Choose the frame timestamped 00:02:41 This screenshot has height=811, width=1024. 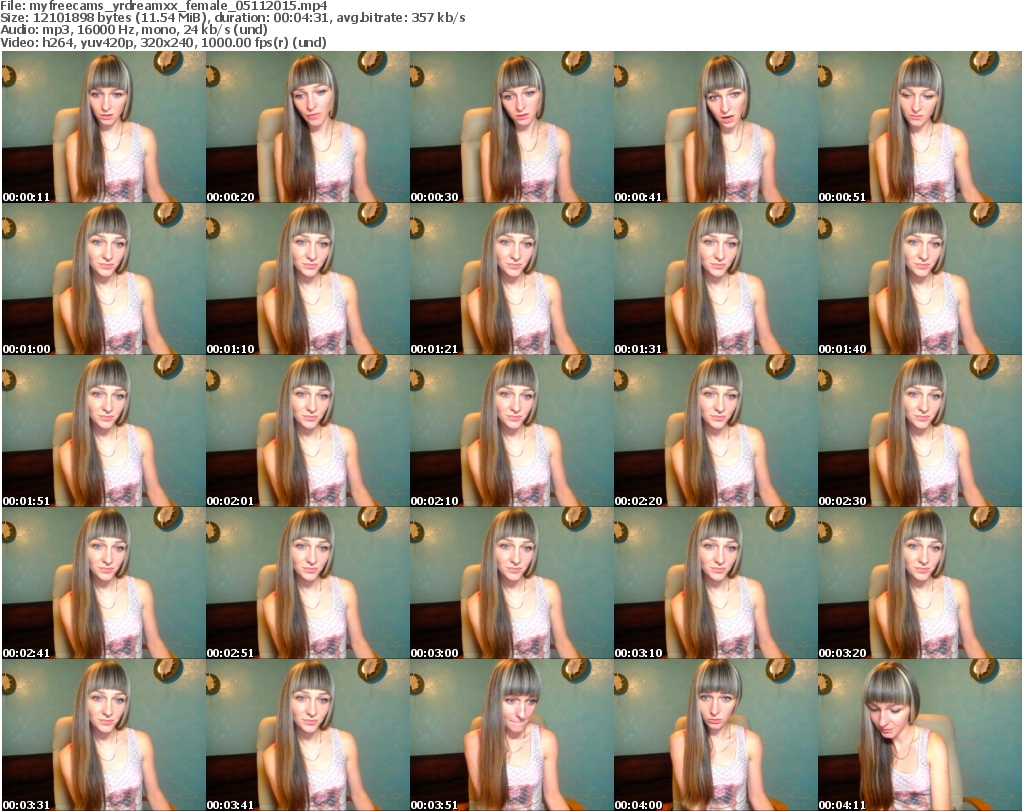click(x=104, y=583)
